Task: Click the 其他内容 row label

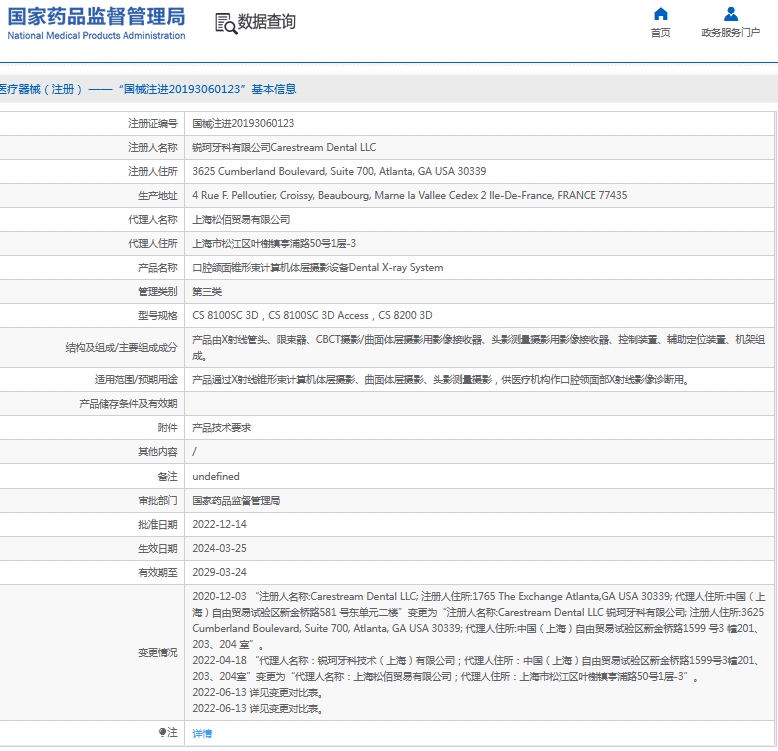Action: tap(157, 451)
